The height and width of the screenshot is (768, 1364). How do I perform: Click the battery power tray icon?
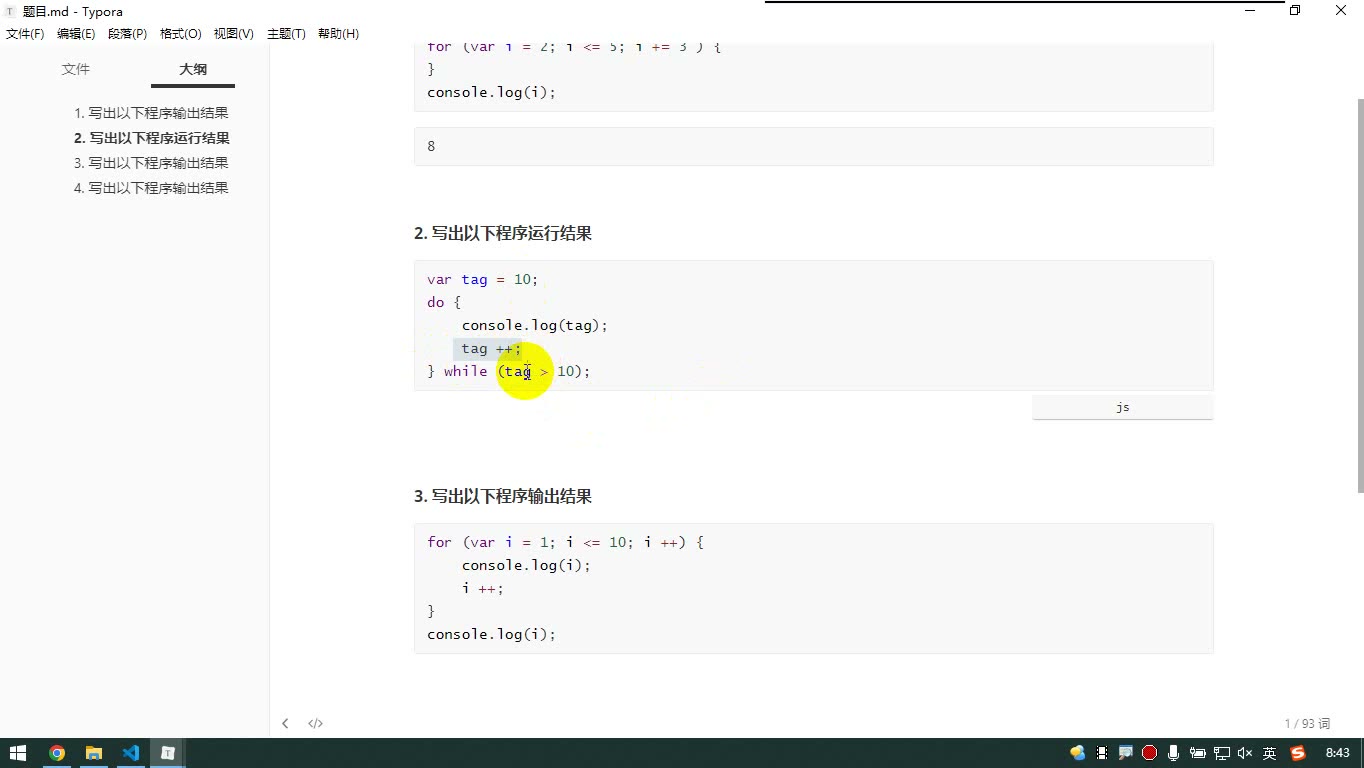(1197, 753)
